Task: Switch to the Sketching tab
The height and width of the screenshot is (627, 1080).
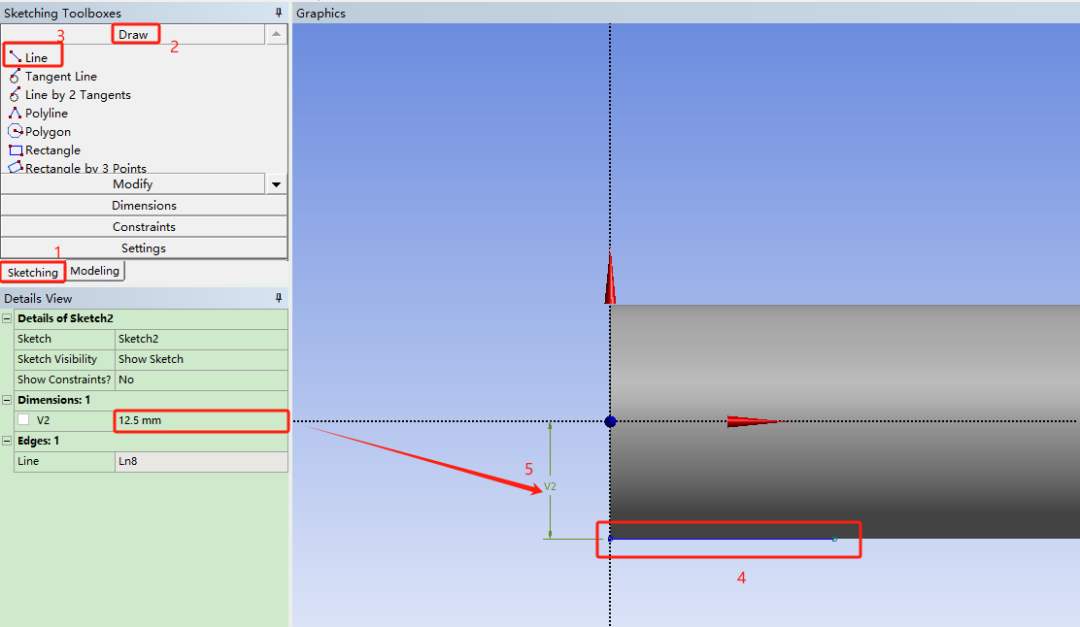Action: pos(32,272)
